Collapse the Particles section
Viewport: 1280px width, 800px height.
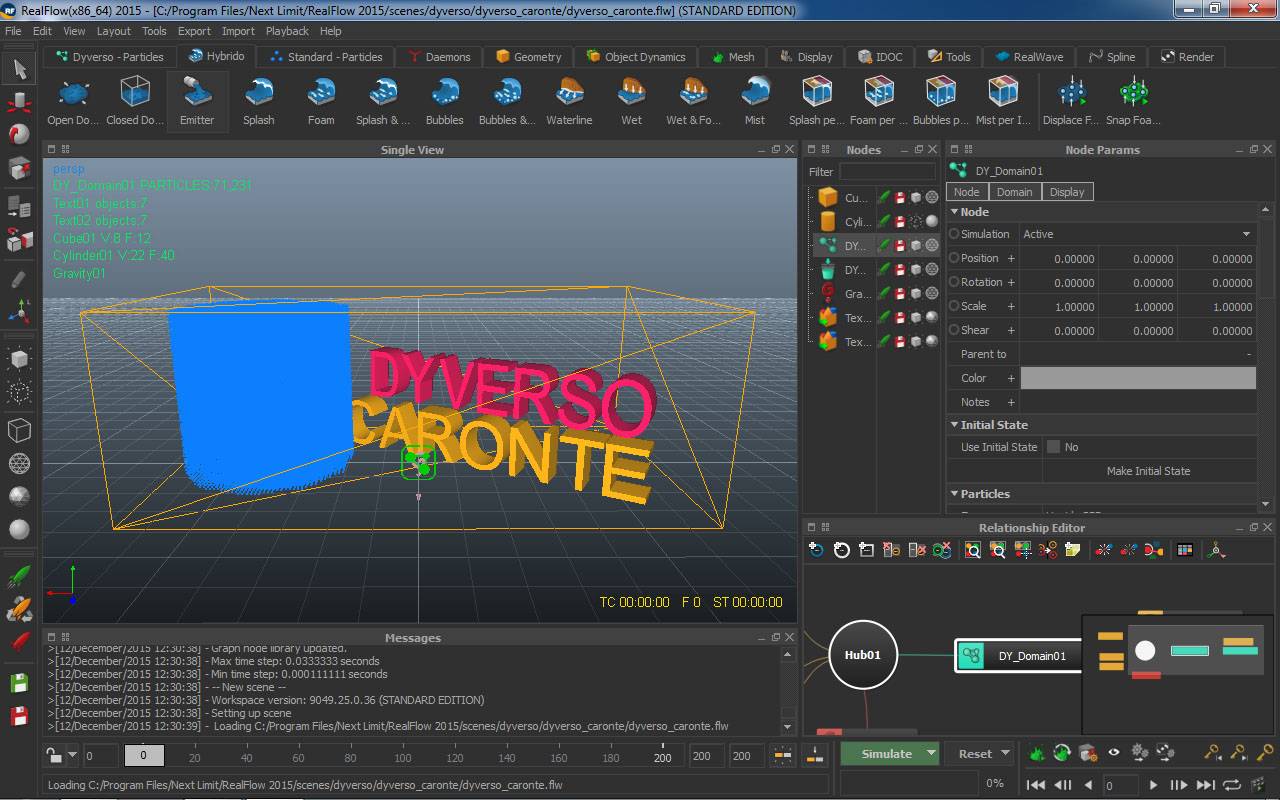[x=955, y=494]
